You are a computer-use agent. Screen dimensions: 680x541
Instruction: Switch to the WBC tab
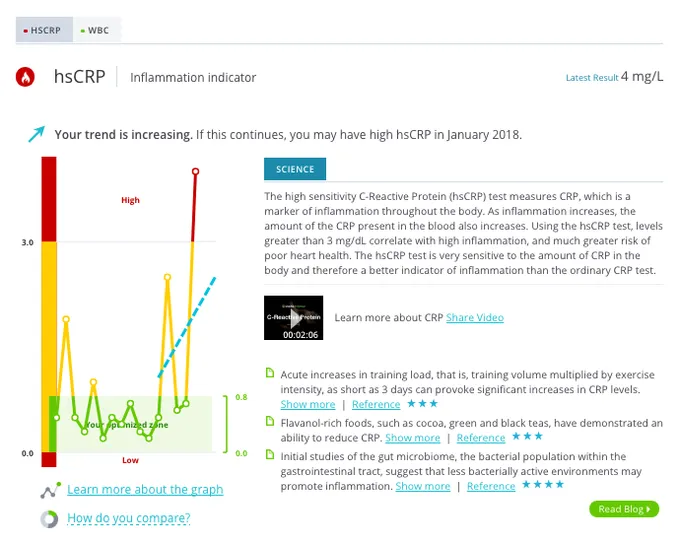coord(95,30)
